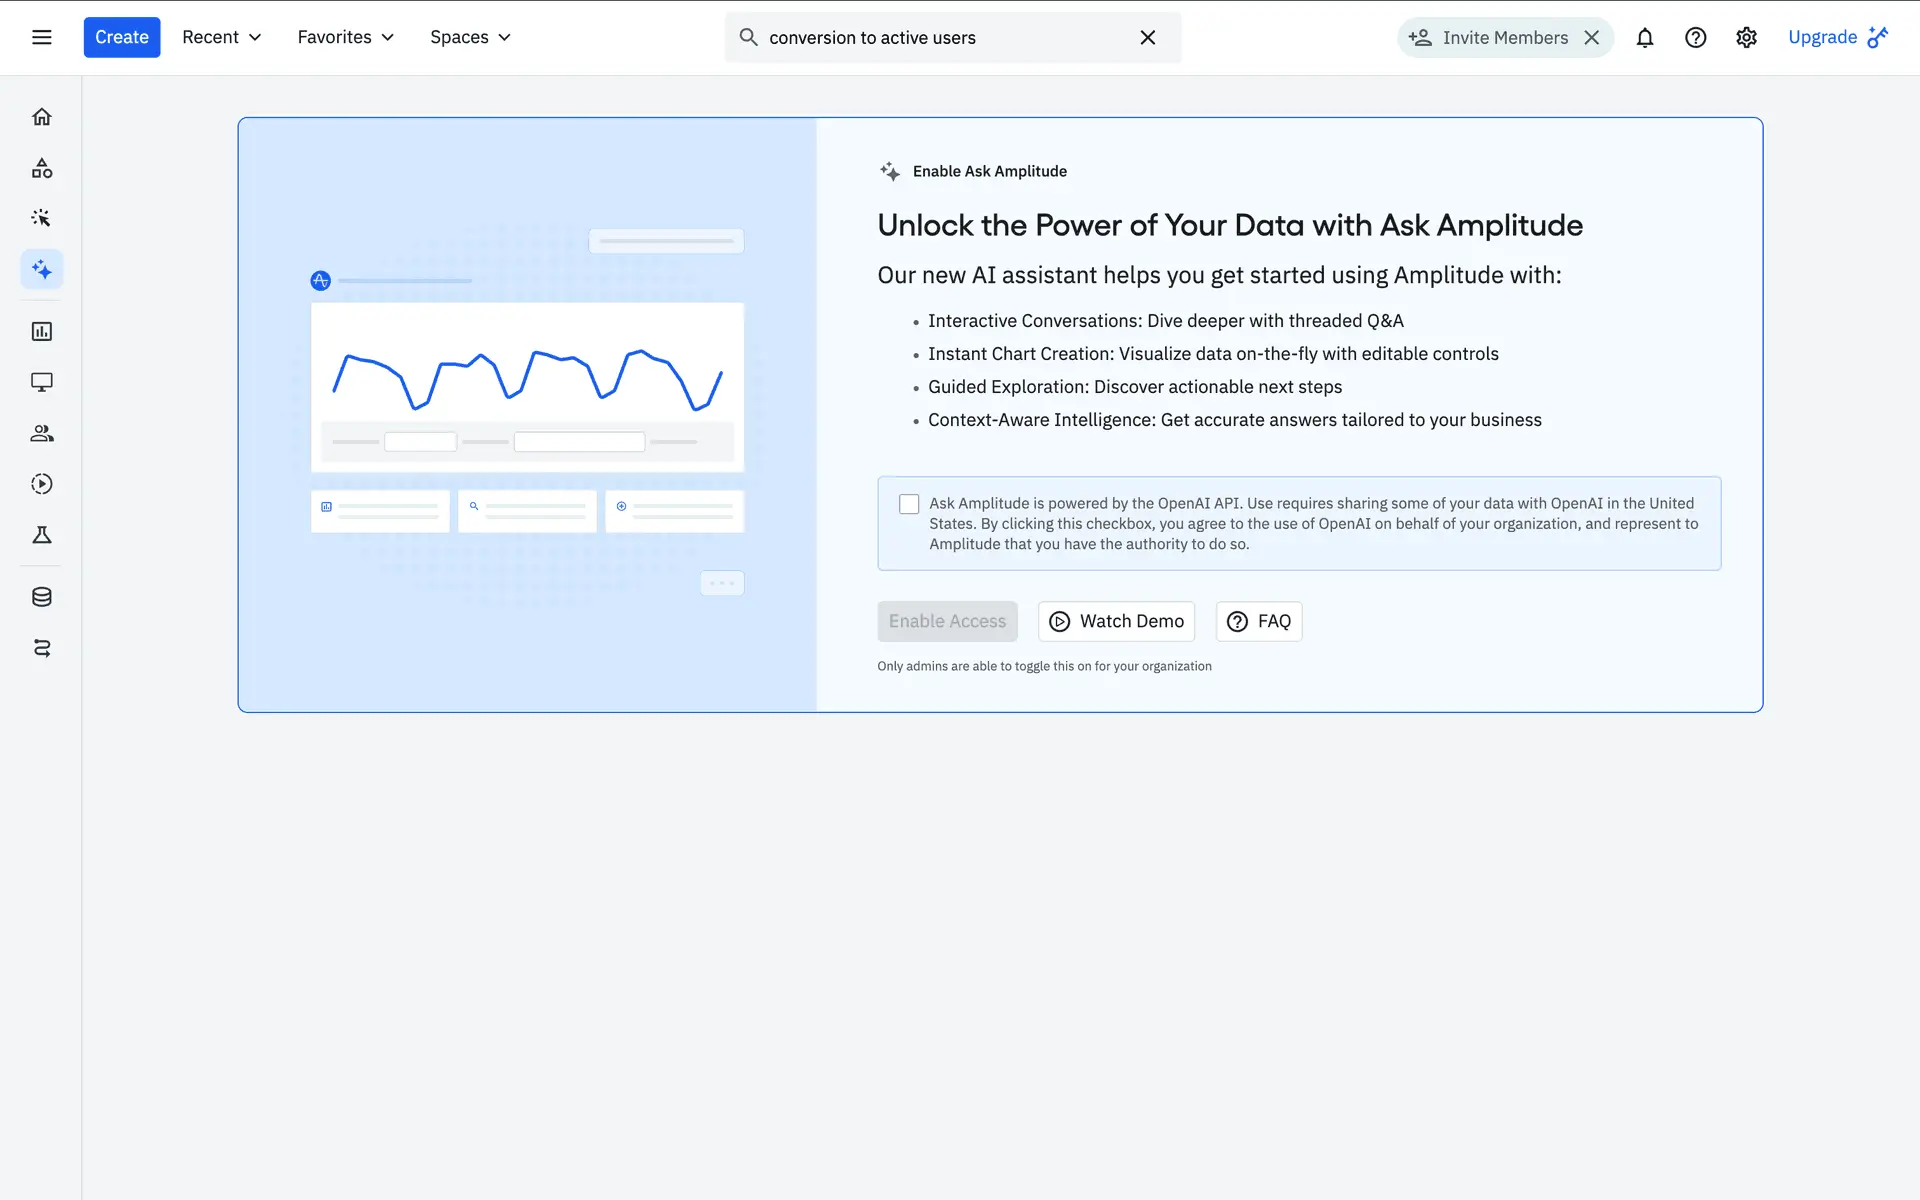Image resolution: width=1920 pixels, height=1200 pixels.
Task: Toggle the hamburger navigation menu
Action: pos(41,37)
